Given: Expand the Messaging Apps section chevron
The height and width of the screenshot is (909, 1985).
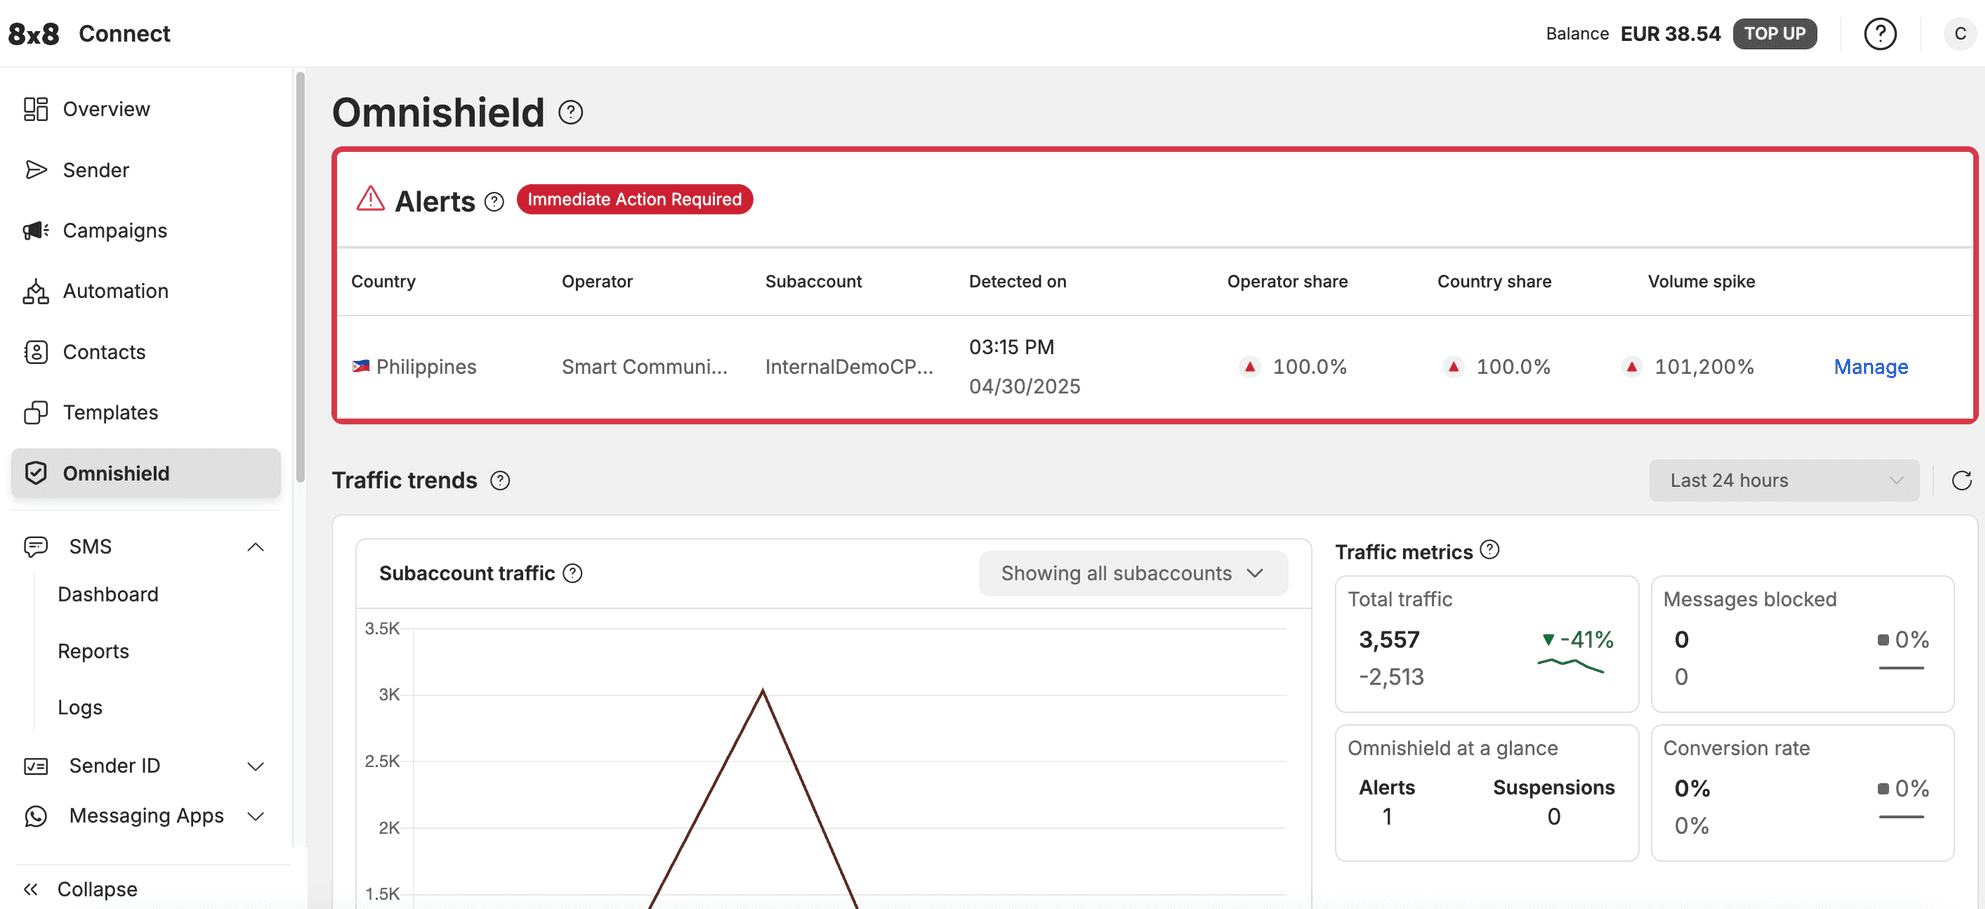Looking at the screenshot, I should click(x=256, y=817).
